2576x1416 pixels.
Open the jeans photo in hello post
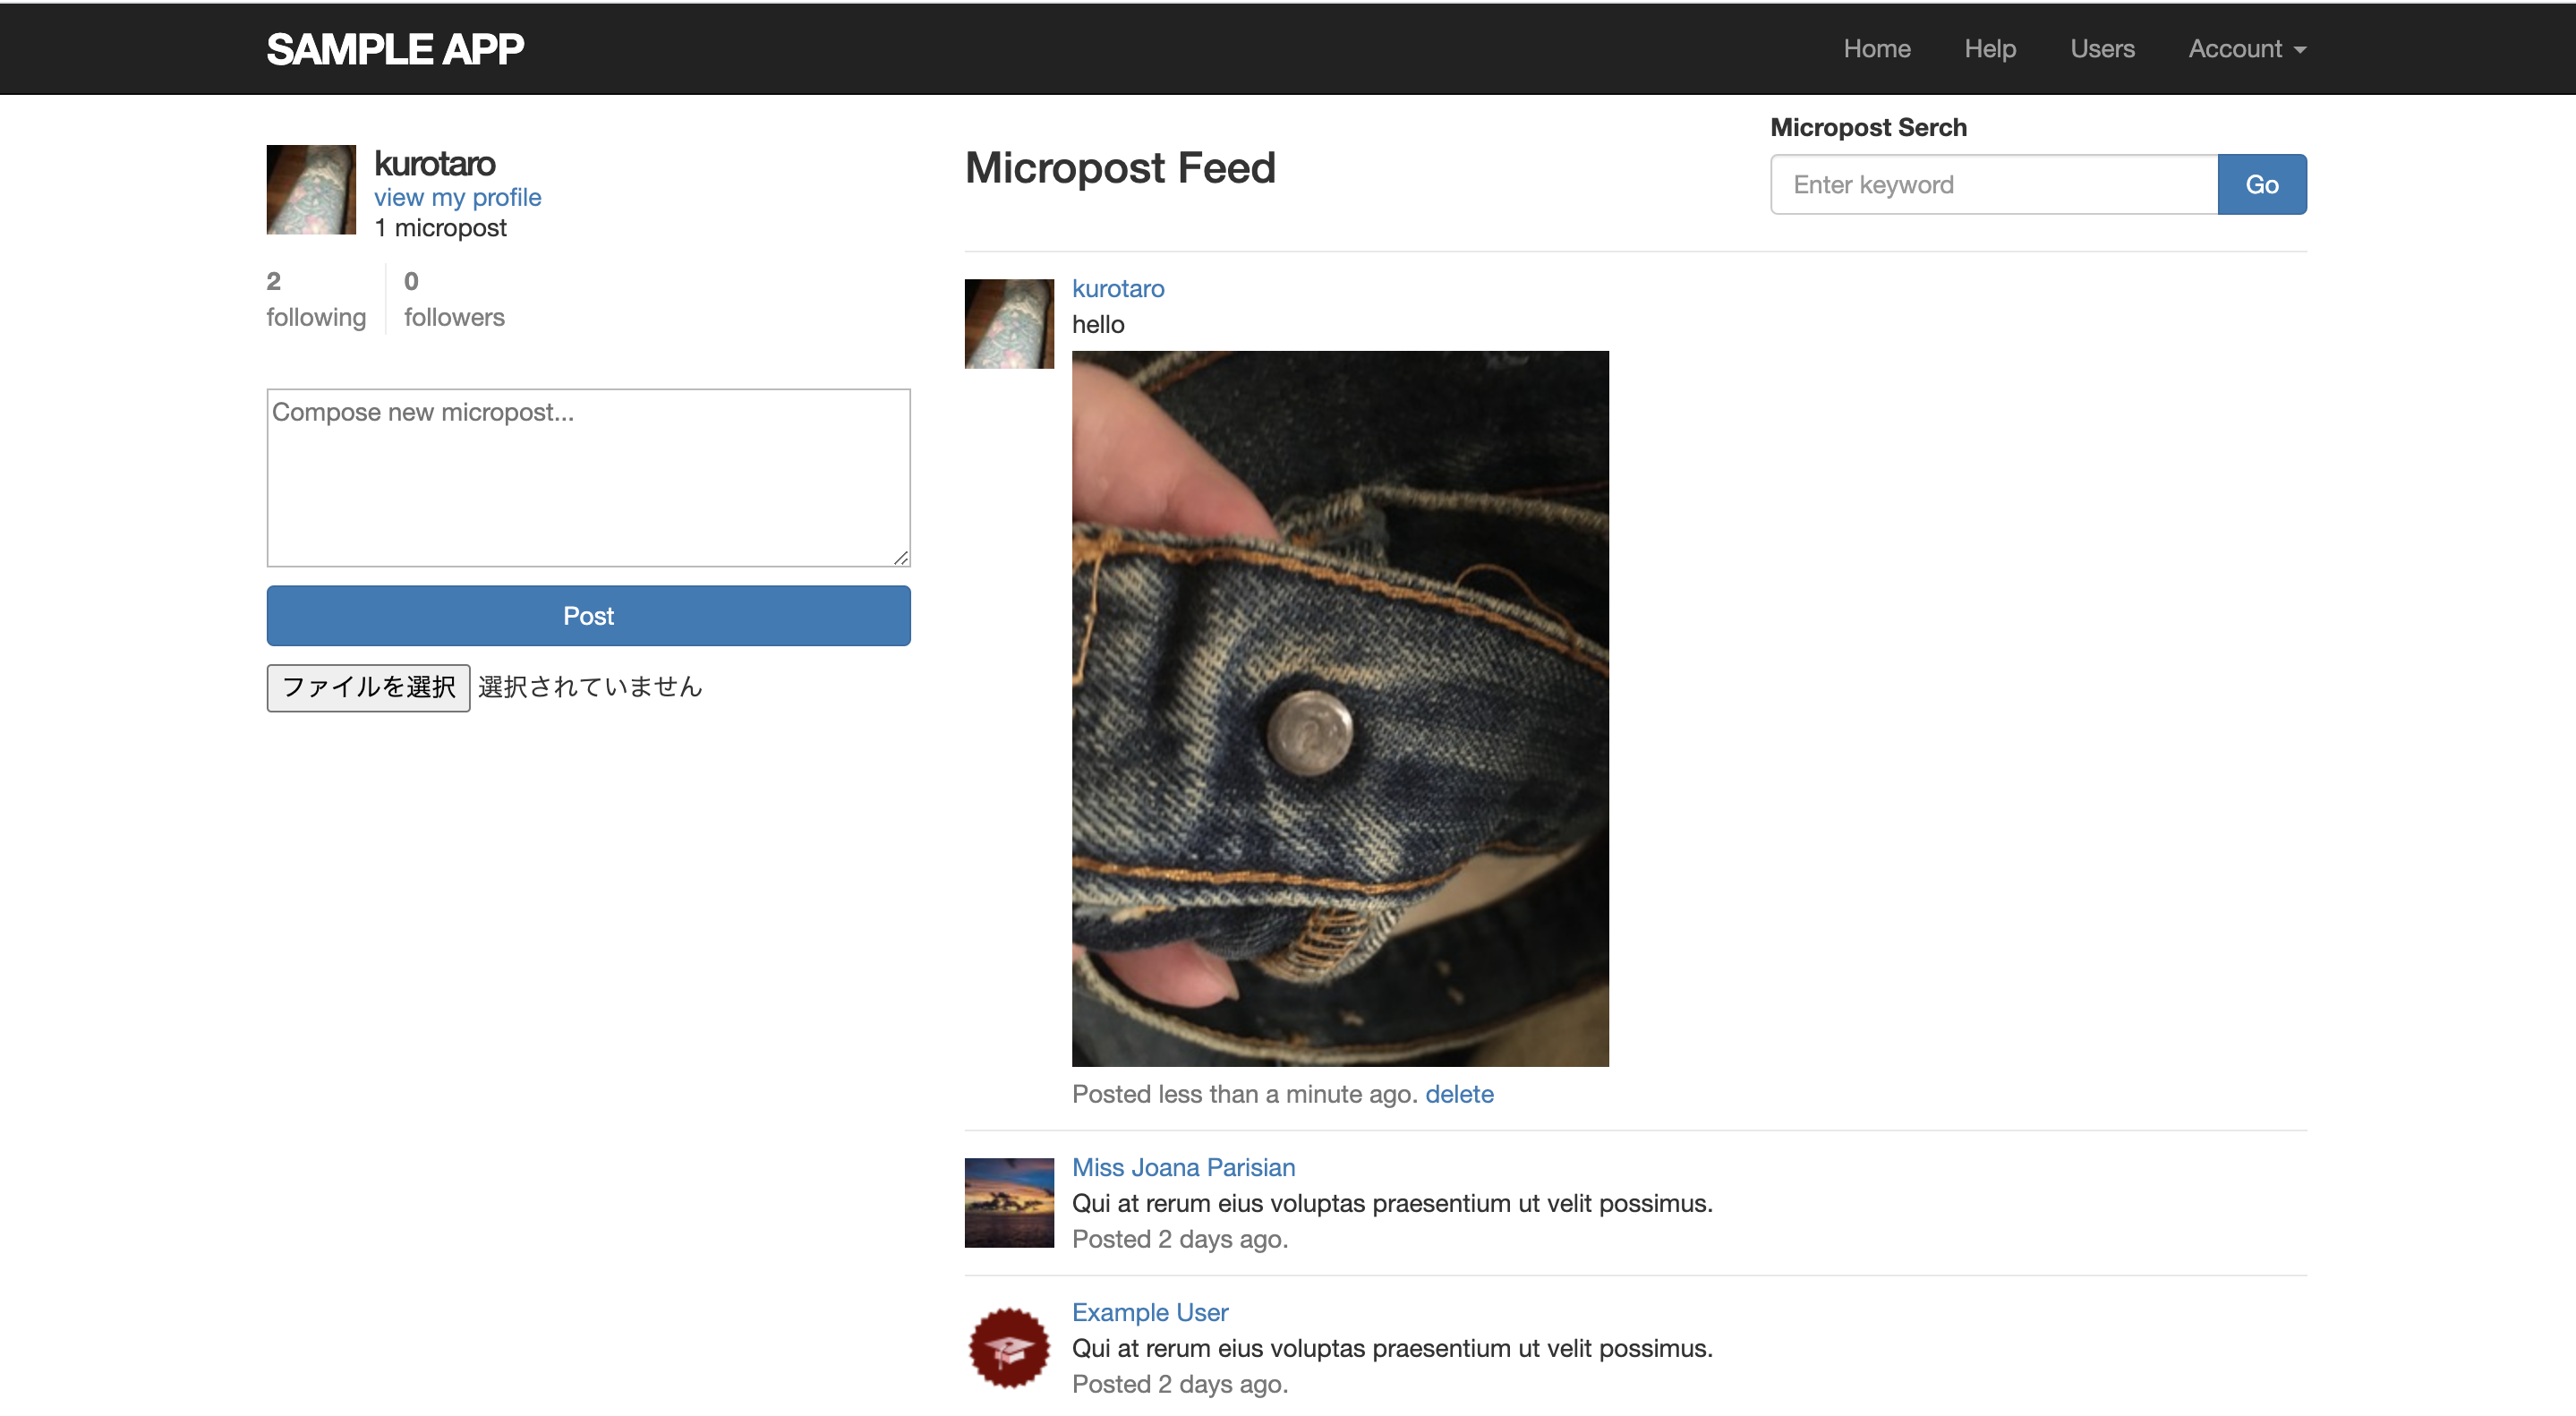coord(1340,708)
